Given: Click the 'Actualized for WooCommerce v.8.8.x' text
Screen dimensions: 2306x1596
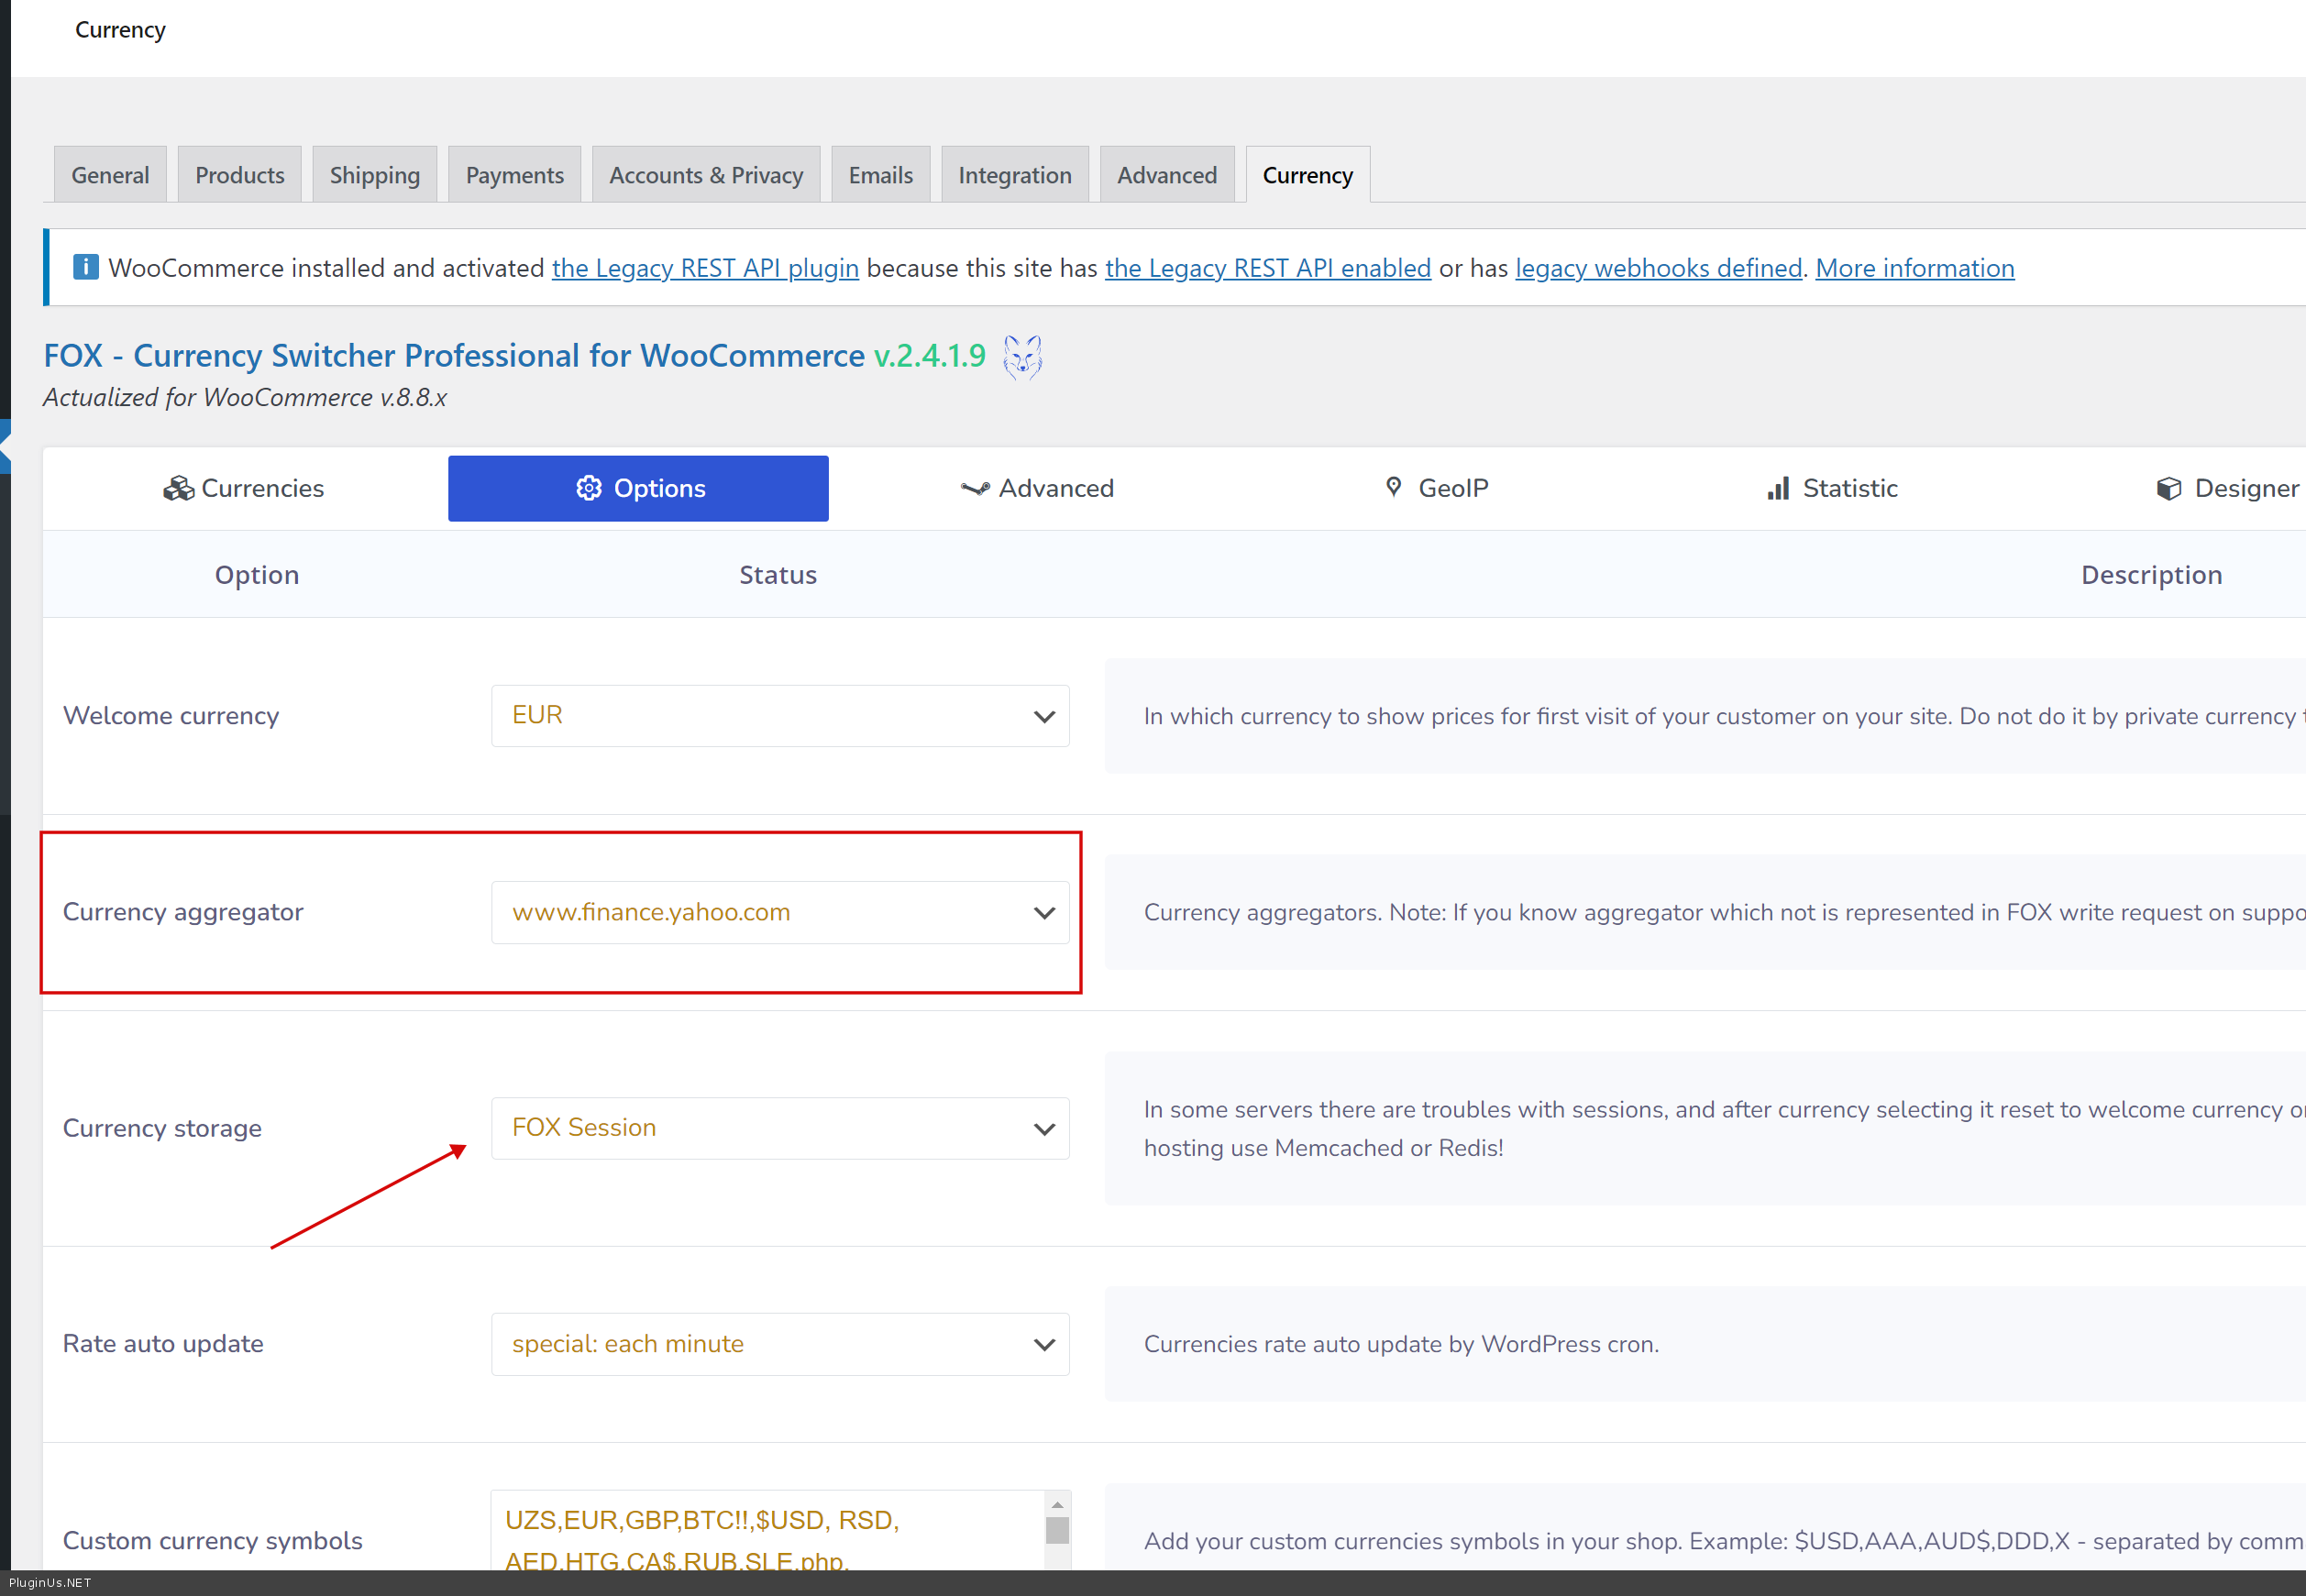Looking at the screenshot, I should [x=245, y=397].
